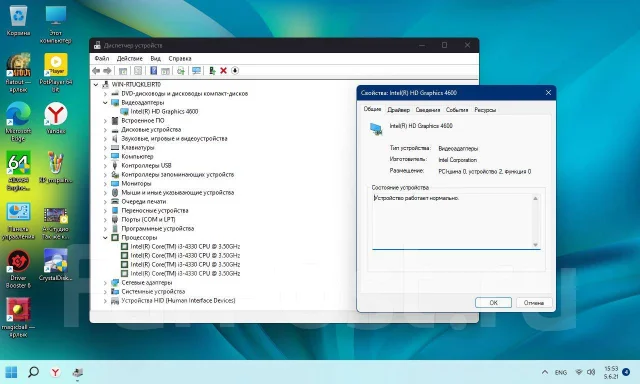Switch to the Драйвер tab
The image size is (640, 384).
click(x=398, y=110)
